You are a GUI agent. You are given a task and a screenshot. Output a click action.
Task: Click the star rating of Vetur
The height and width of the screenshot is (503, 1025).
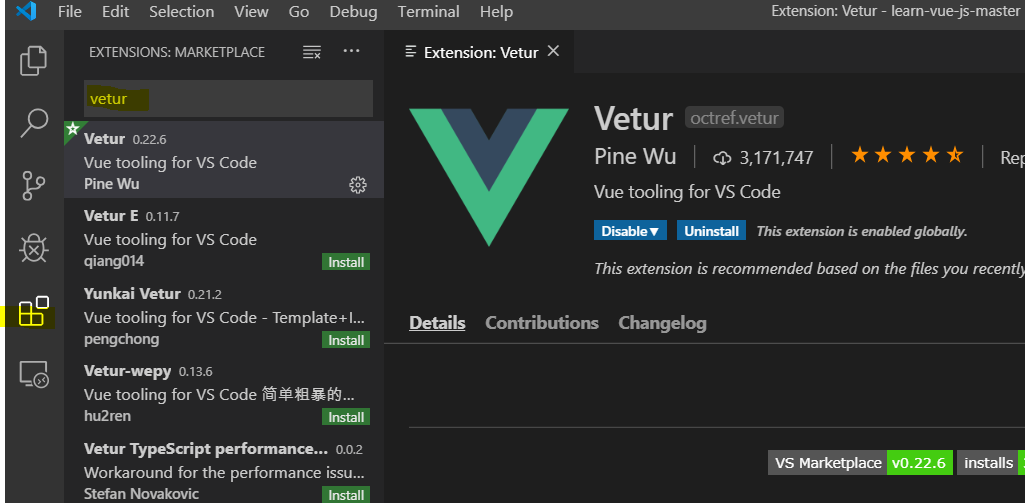907,156
